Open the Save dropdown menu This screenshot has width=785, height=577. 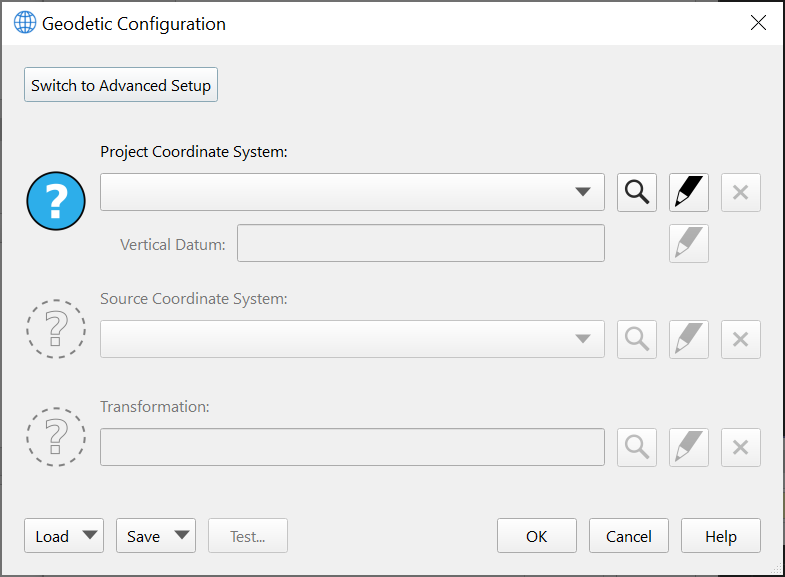tap(156, 536)
